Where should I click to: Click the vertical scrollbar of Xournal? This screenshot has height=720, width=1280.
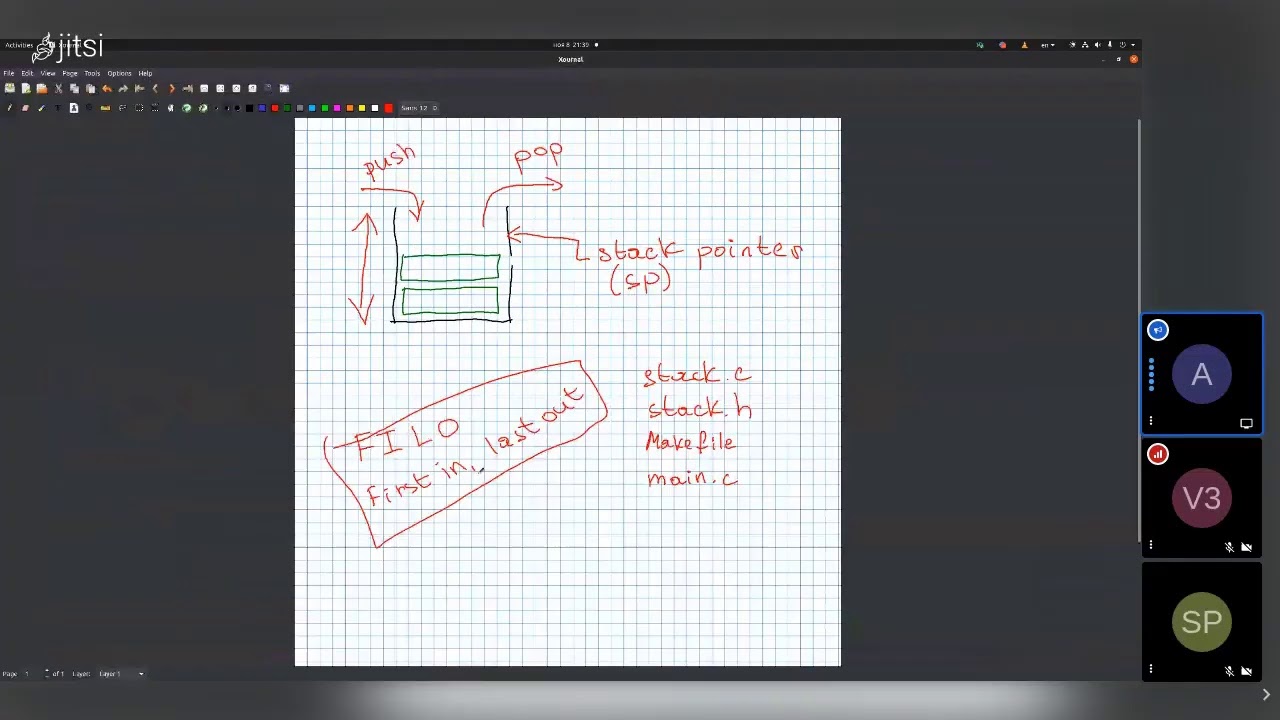coord(1138,330)
